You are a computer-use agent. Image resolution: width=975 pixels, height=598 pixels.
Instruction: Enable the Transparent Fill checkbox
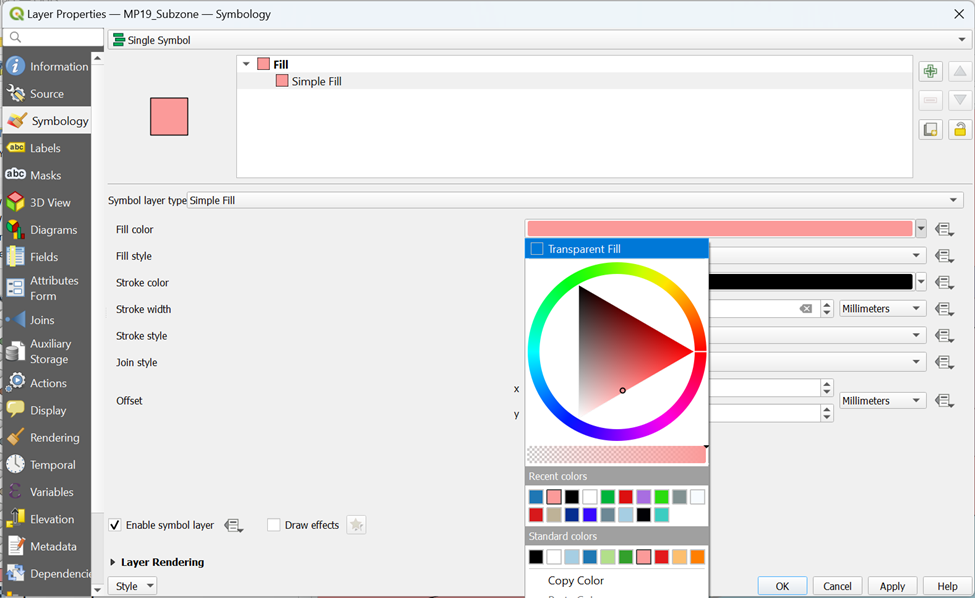click(537, 249)
